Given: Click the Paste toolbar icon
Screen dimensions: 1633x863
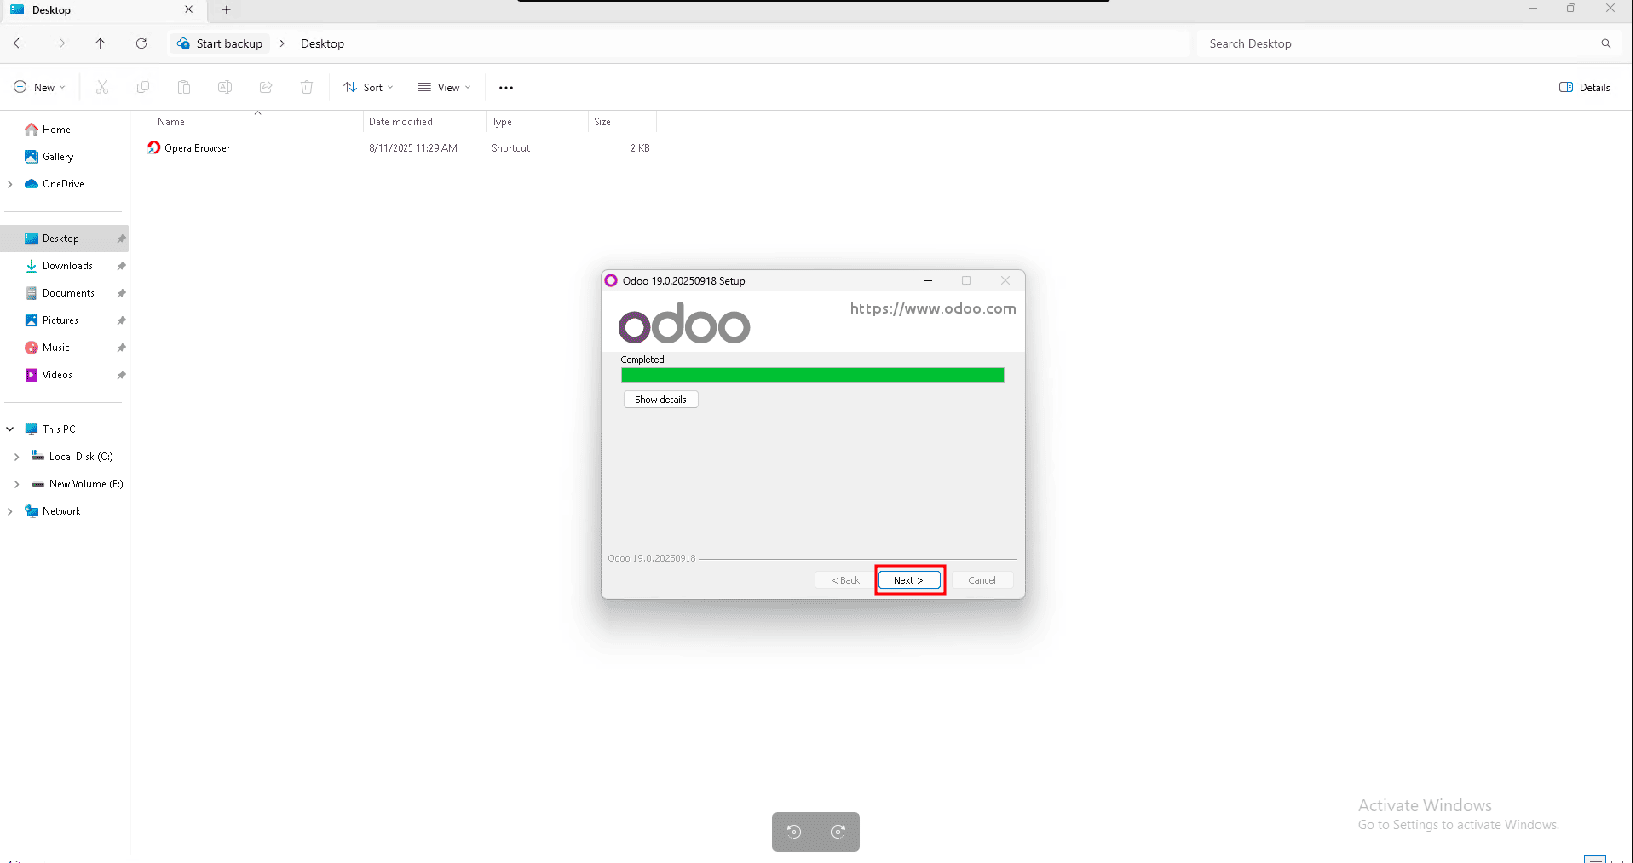Looking at the screenshot, I should [x=184, y=88].
